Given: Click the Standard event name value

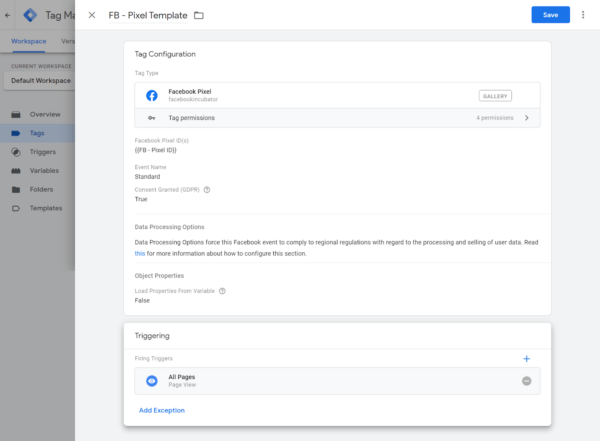Looking at the screenshot, I should tap(147, 176).
